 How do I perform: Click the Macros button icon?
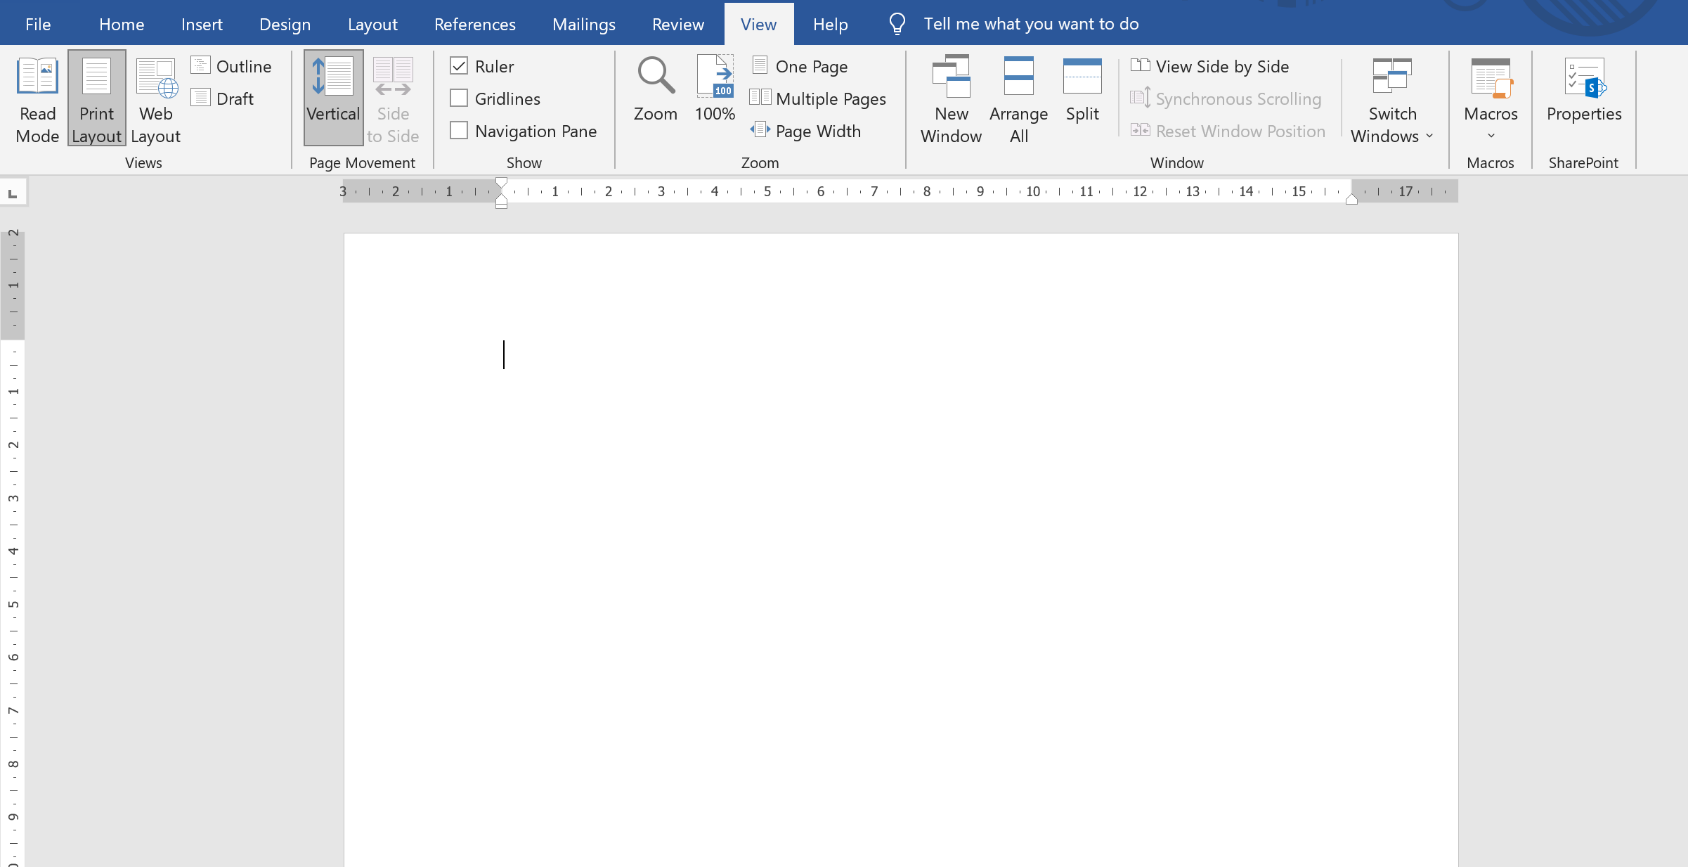(1491, 78)
